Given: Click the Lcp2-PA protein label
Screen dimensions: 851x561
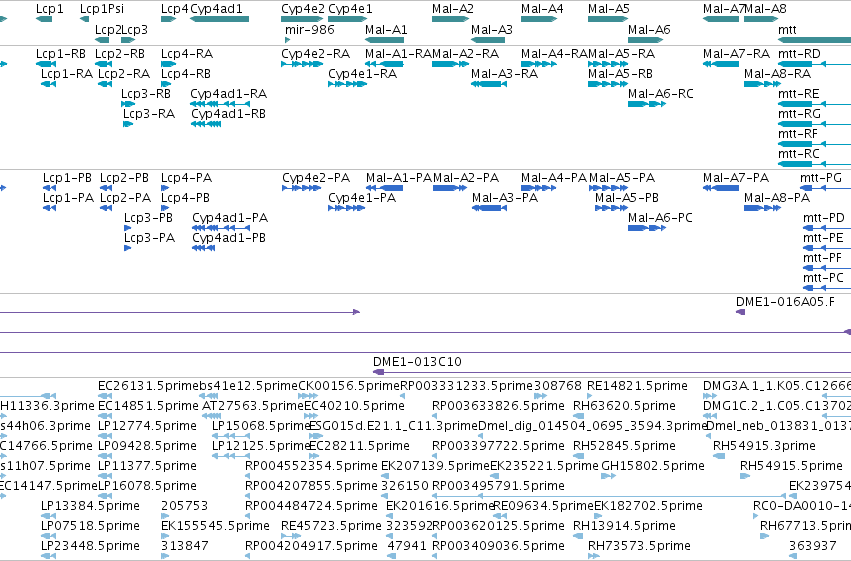Looking at the screenshot, I should 125,198.
